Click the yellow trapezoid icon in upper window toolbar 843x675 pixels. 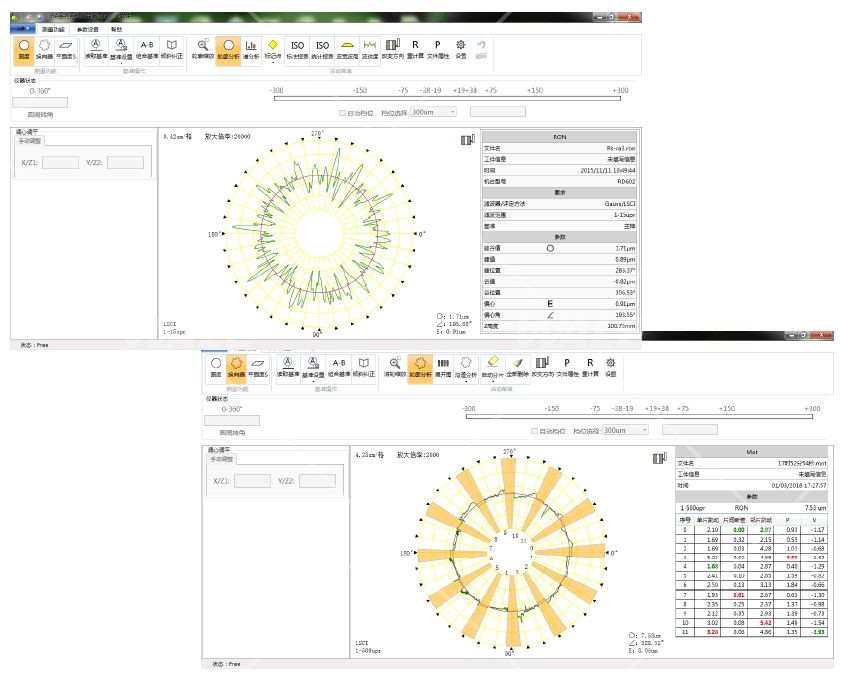[x=347, y=50]
